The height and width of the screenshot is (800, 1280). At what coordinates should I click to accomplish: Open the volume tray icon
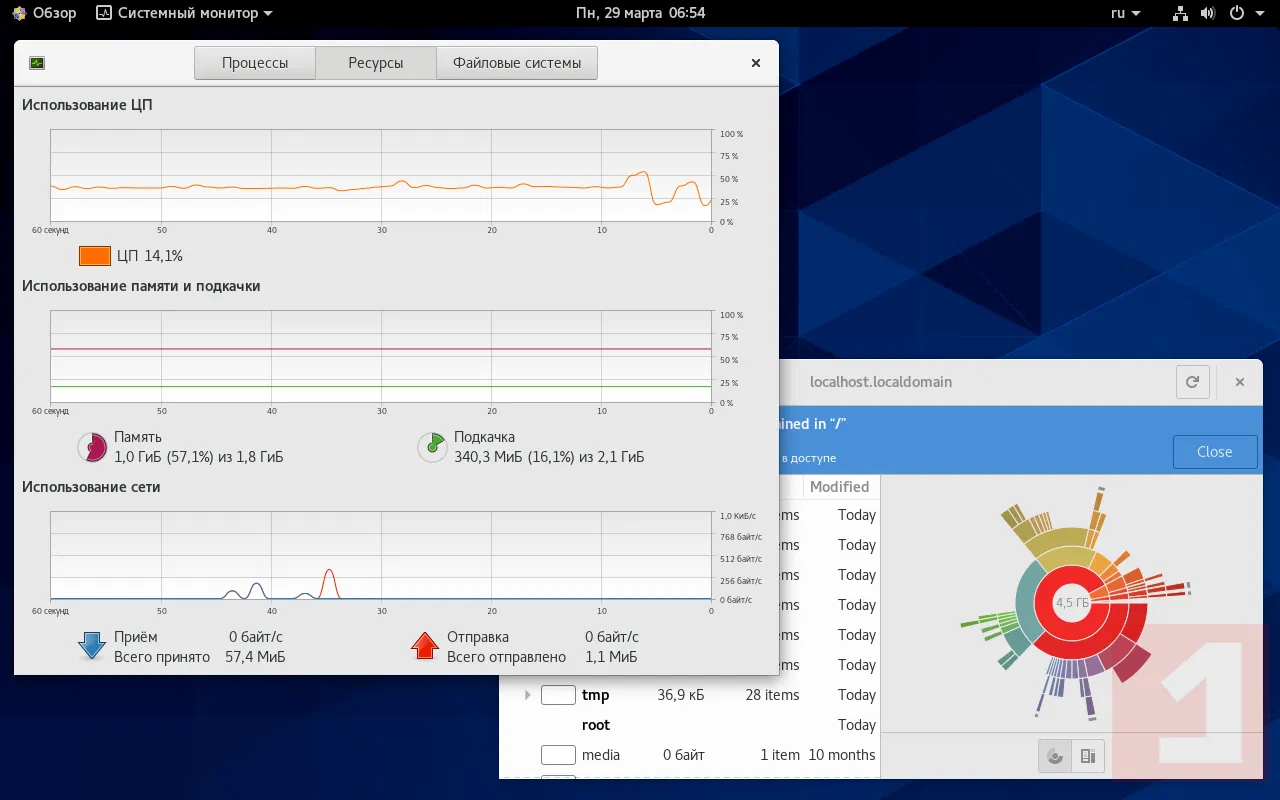tap(1208, 13)
